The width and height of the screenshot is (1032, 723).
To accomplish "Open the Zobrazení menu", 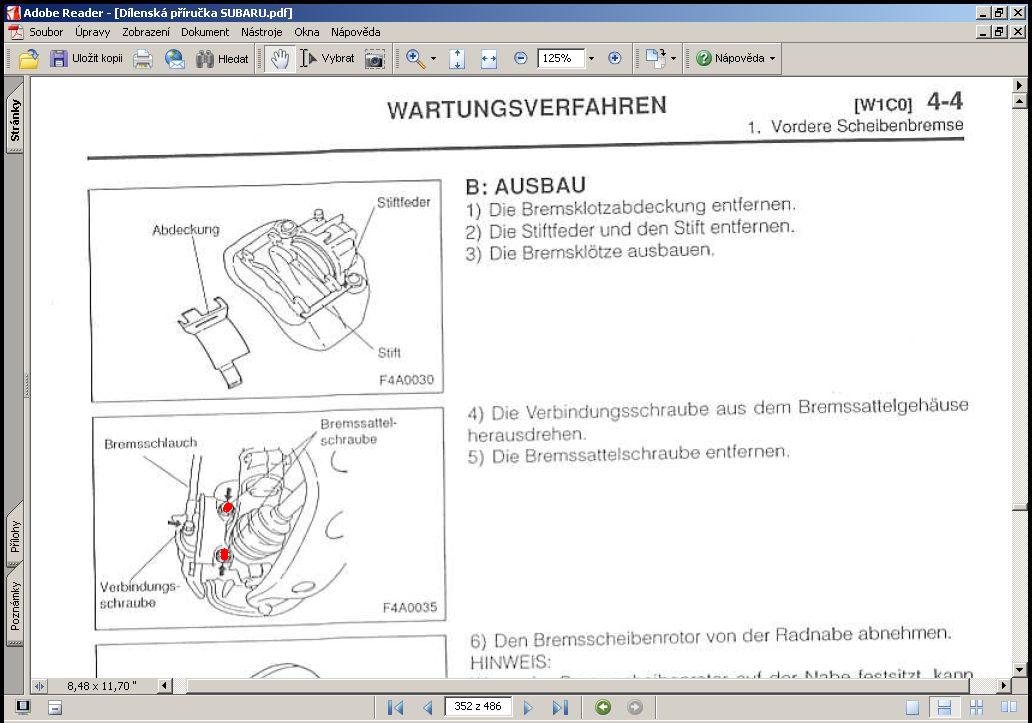I will click(145, 32).
